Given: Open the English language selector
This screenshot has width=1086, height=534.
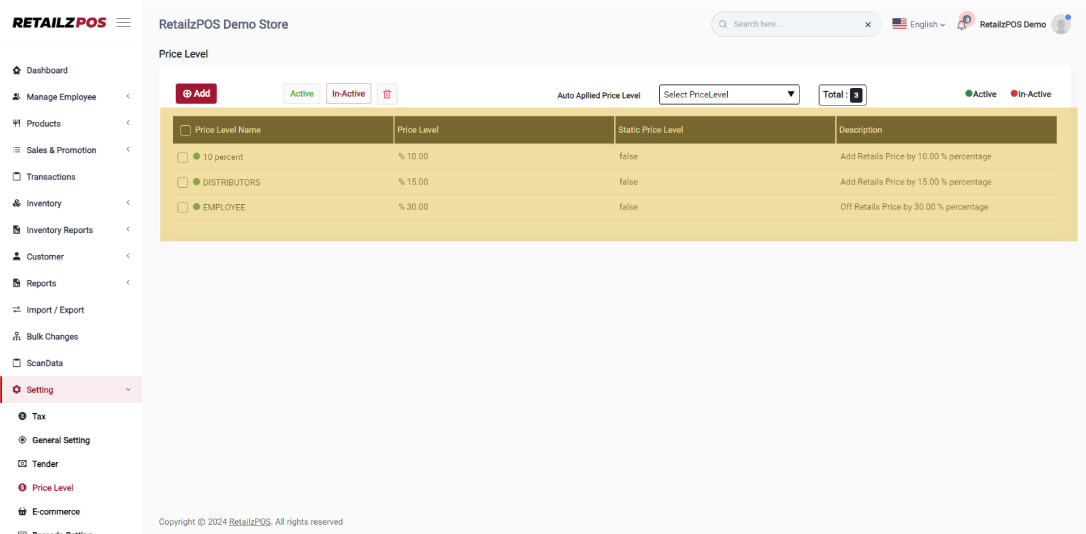Looking at the screenshot, I should pos(918,24).
